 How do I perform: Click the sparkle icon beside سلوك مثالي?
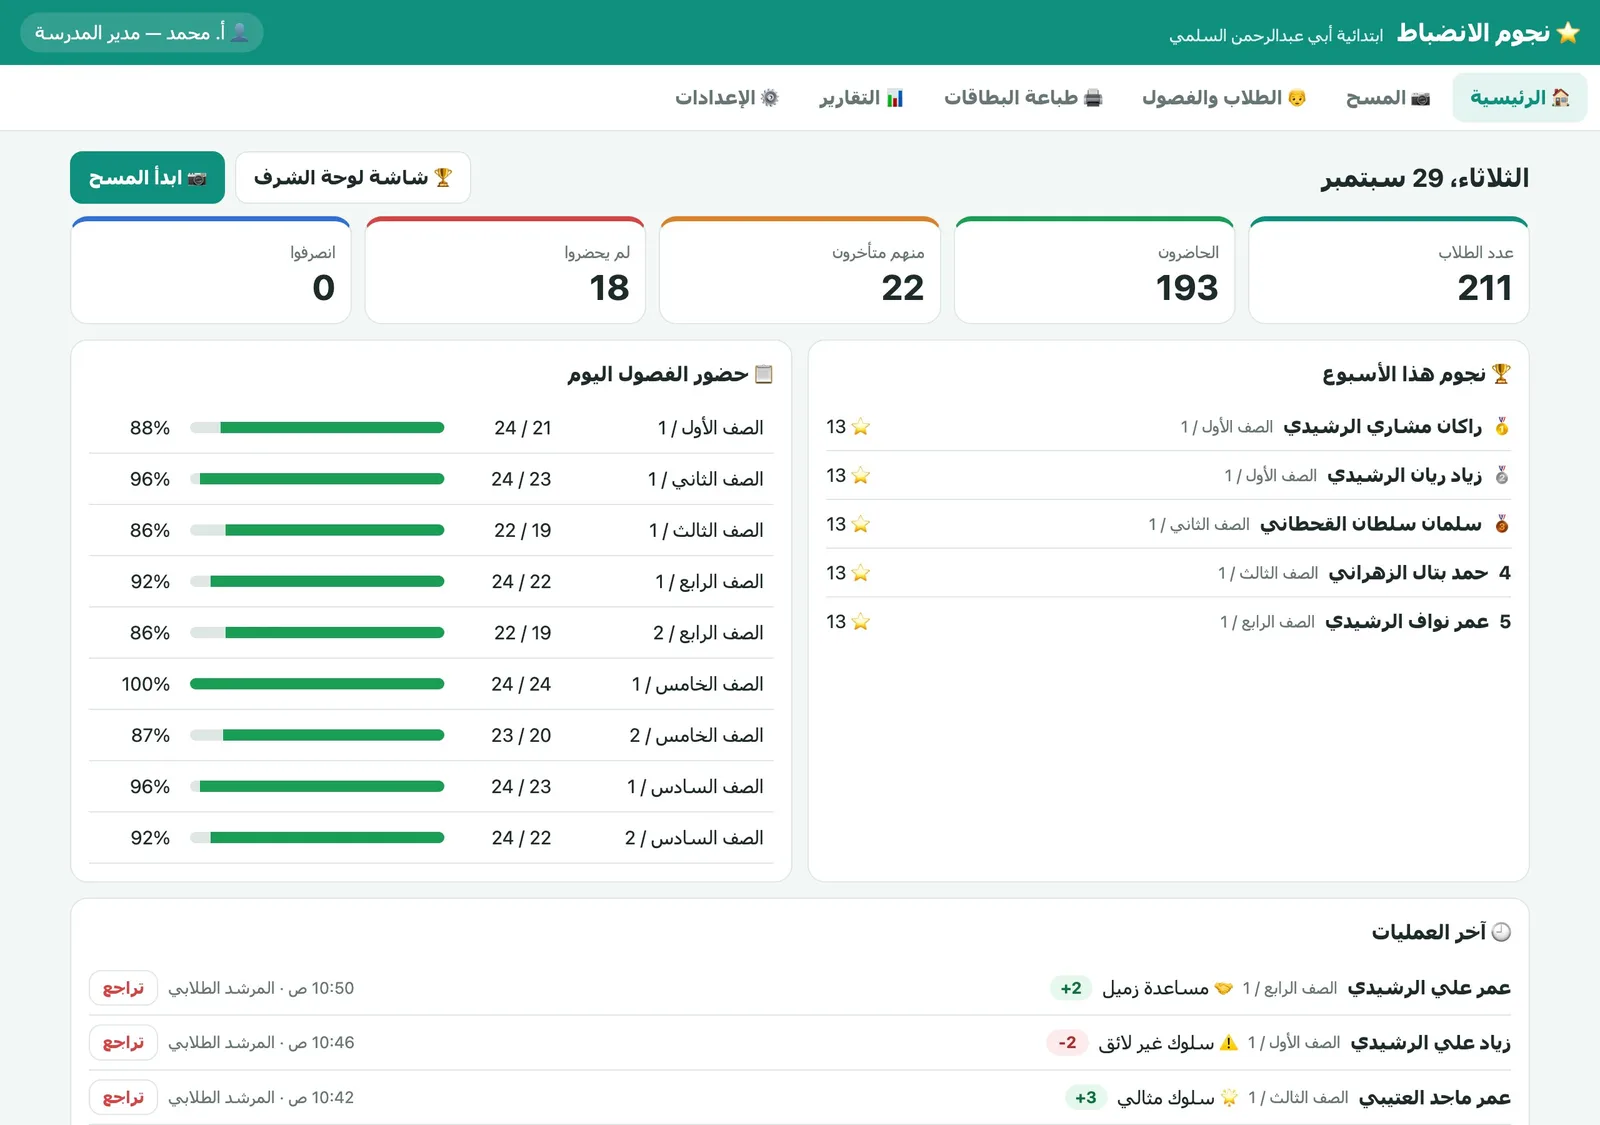pyautogui.click(x=1229, y=1097)
